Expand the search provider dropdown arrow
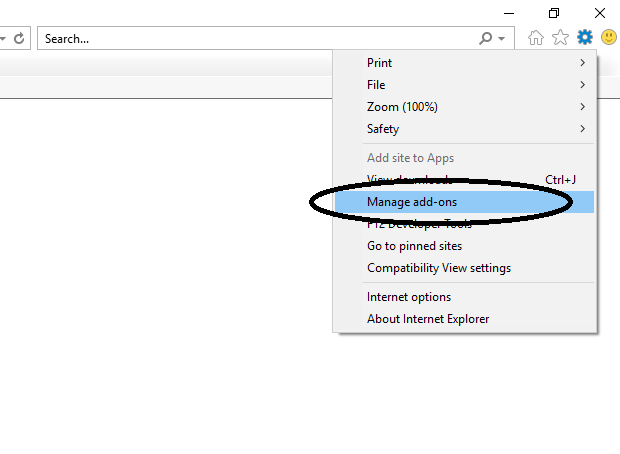This screenshot has width=620, height=454. (x=501, y=39)
